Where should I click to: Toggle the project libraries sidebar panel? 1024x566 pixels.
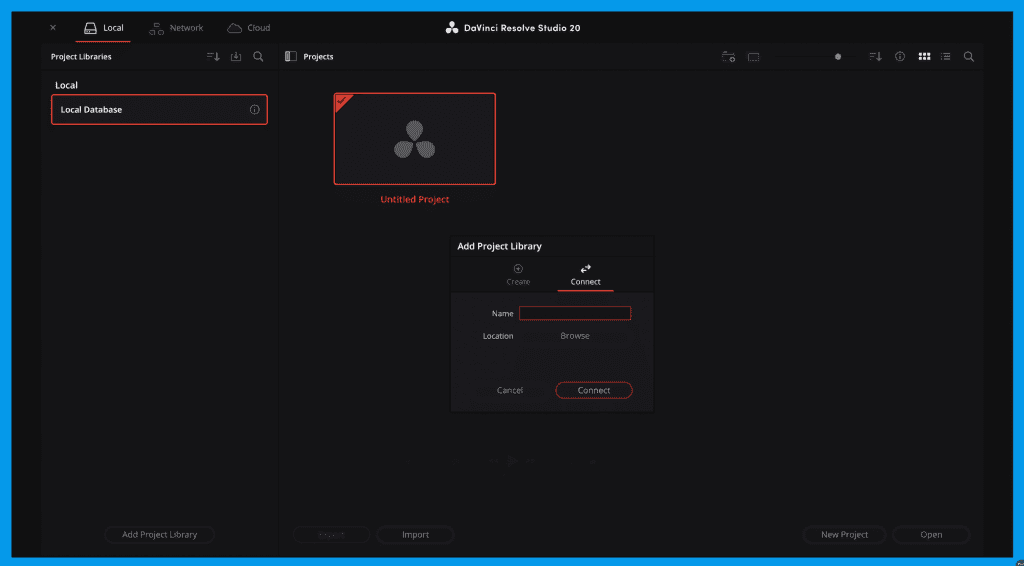click(291, 57)
